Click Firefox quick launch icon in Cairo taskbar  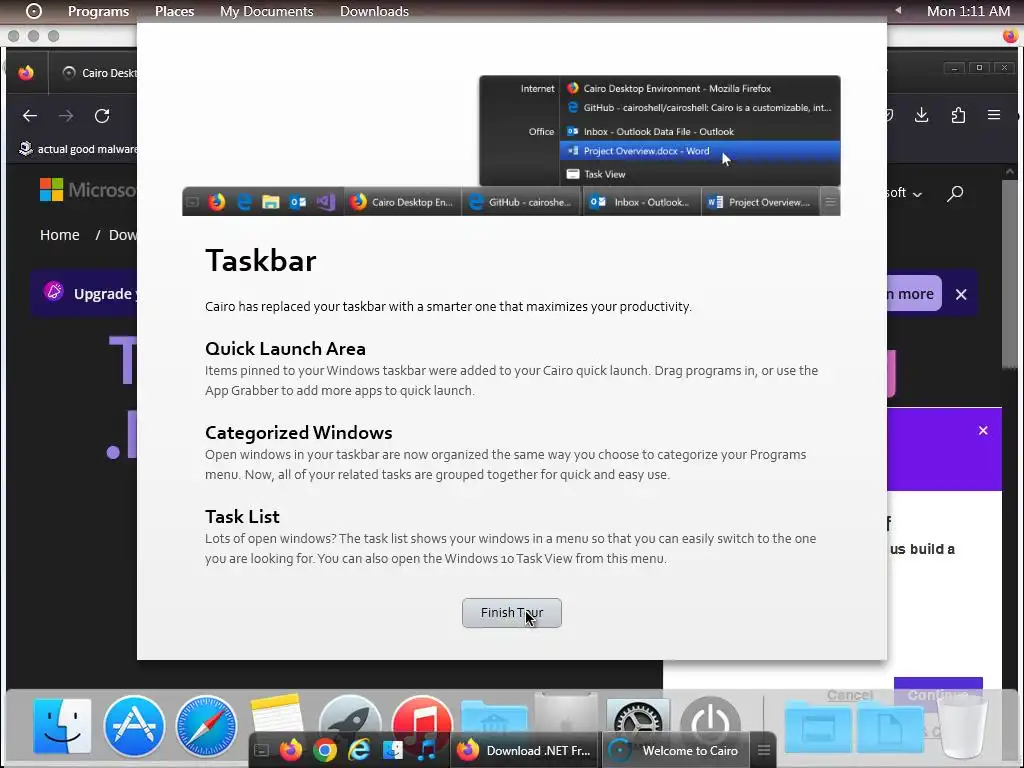(x=291, y=750)
